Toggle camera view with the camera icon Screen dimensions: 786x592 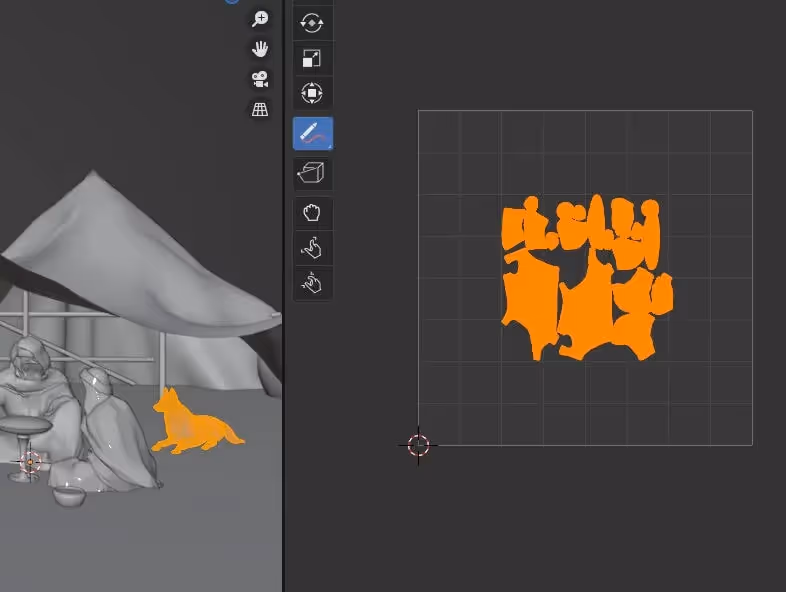coord(260,79)
